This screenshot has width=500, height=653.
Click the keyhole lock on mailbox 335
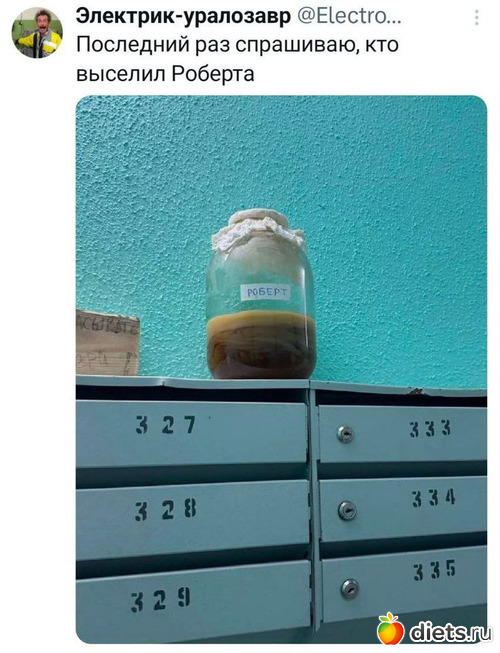coord(350,589)
